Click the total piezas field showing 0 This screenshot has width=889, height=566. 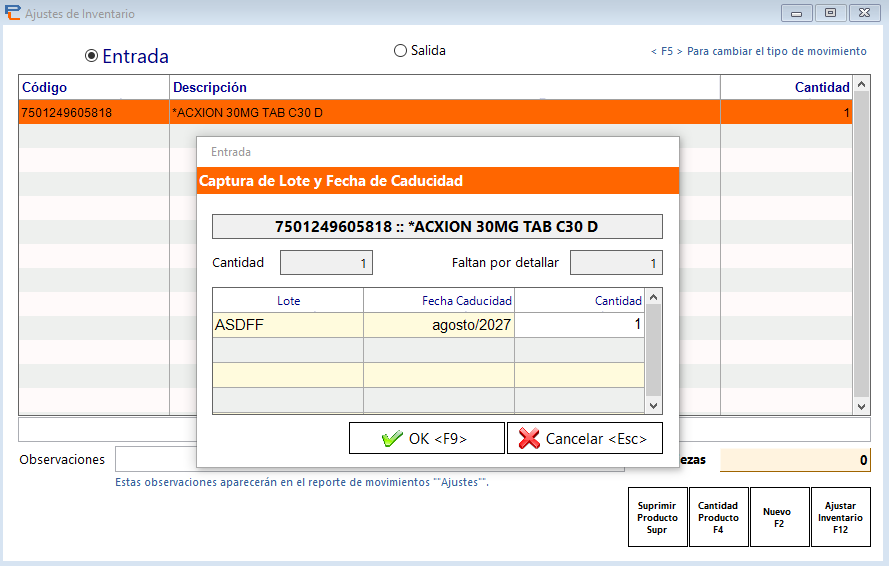795,460
